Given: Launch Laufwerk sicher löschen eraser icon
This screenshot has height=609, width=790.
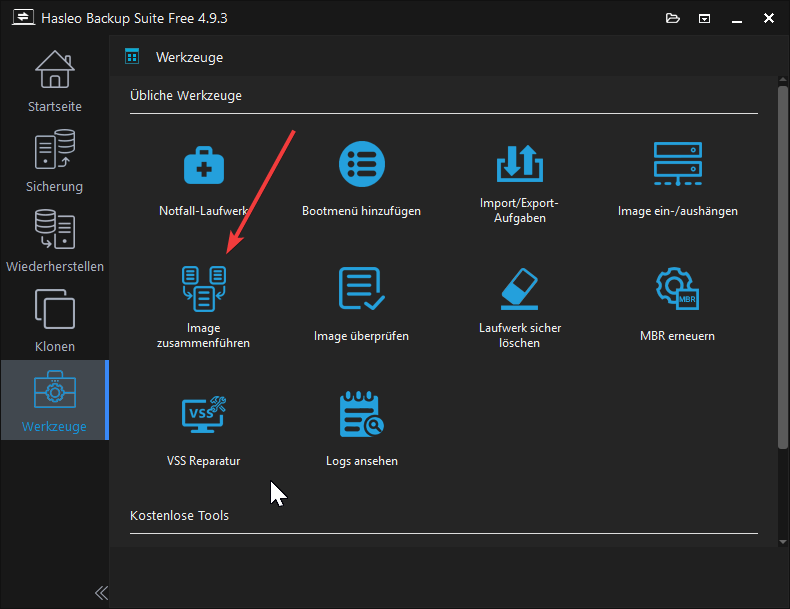Looking at the screenshot, I should coord(520,289).
